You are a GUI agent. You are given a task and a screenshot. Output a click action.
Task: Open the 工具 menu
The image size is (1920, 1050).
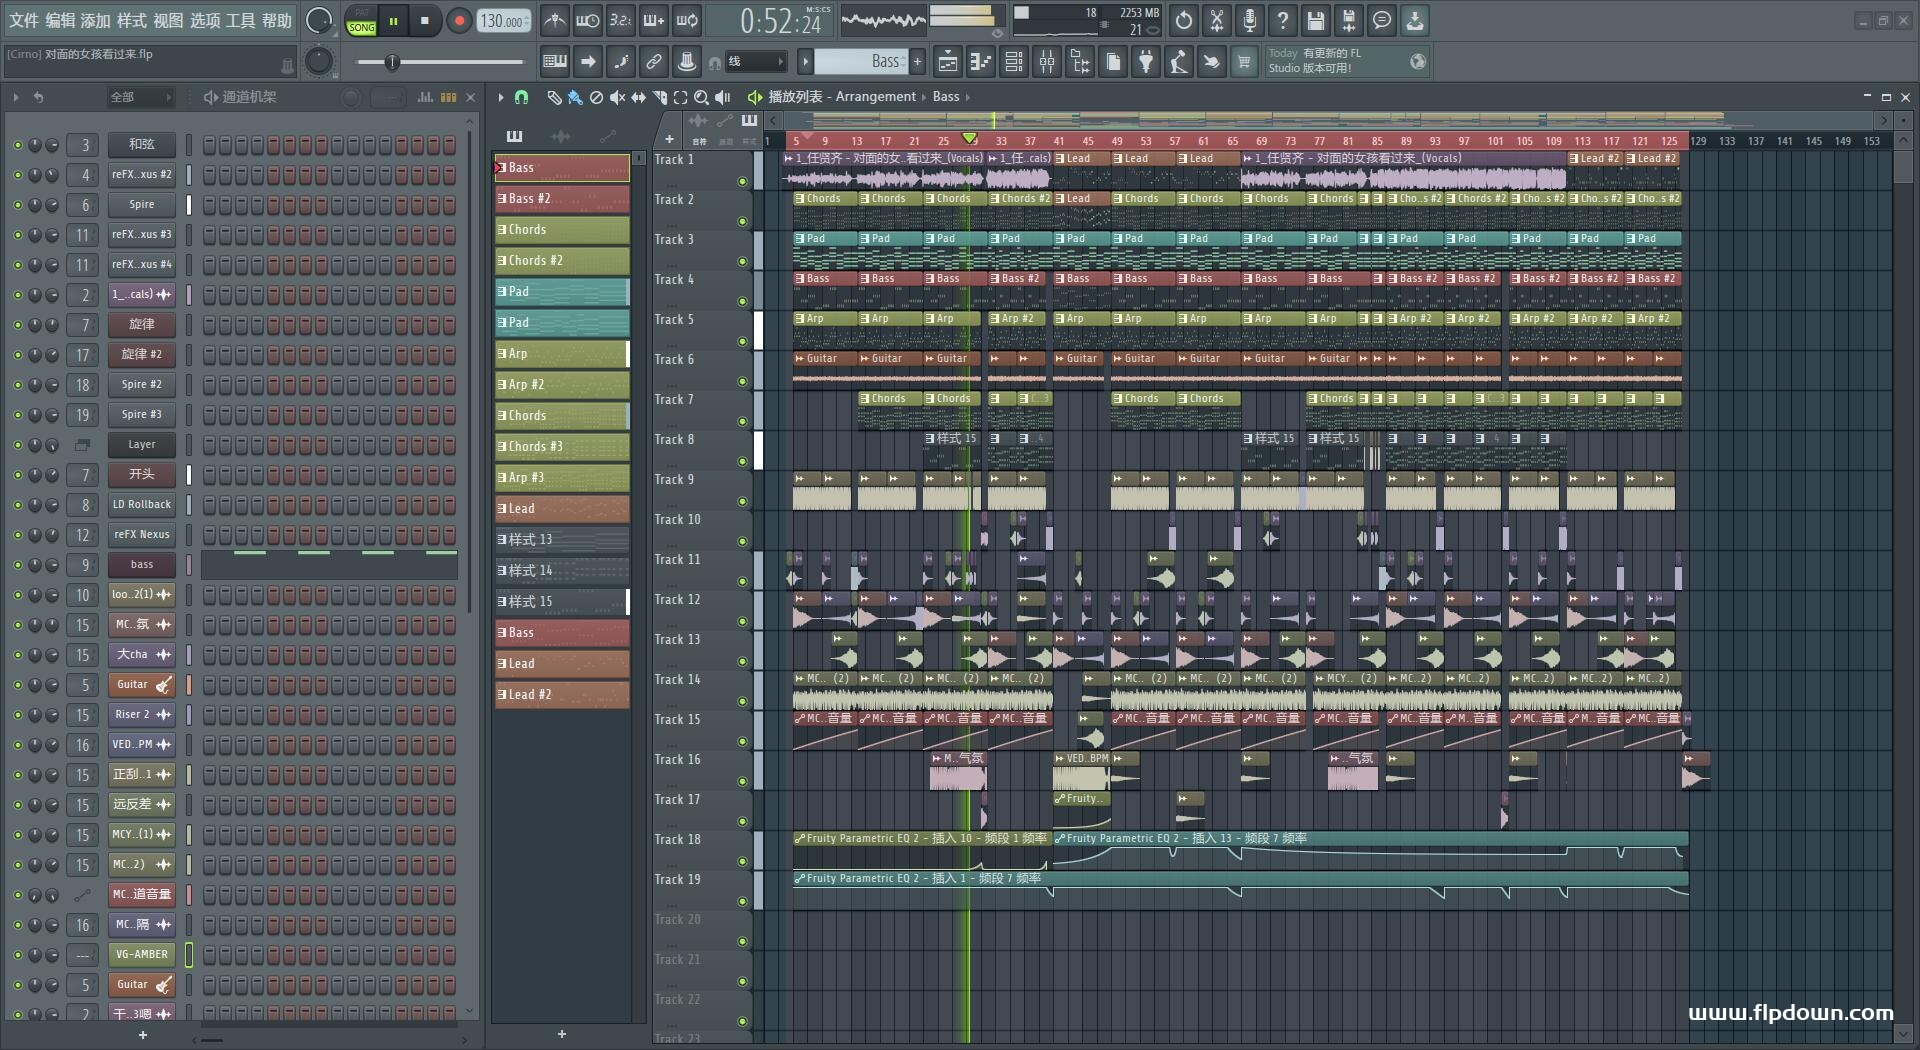[x=240, y=20]
